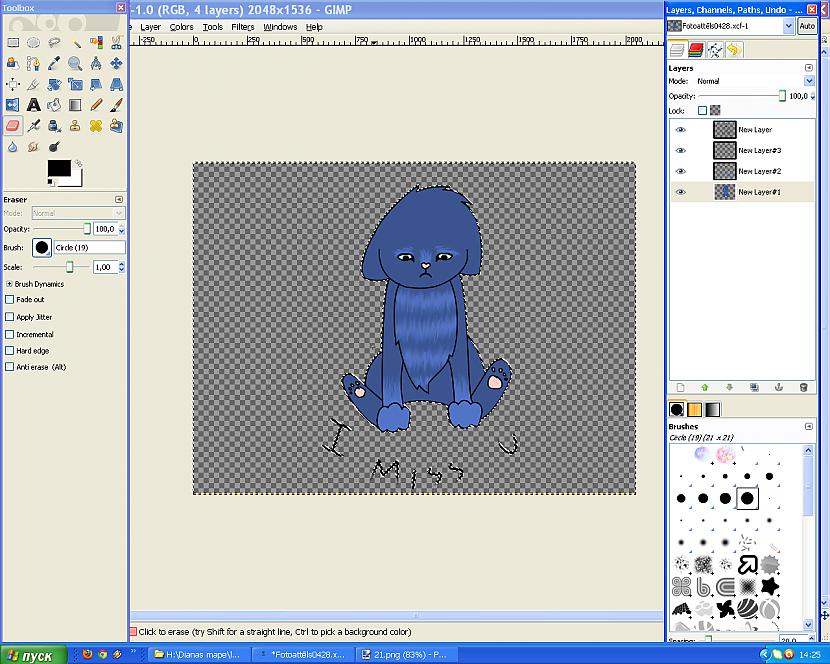This screenshot has width=830, height=664.
Task: Switch to 21.png taskbar window
Action: 405,655
